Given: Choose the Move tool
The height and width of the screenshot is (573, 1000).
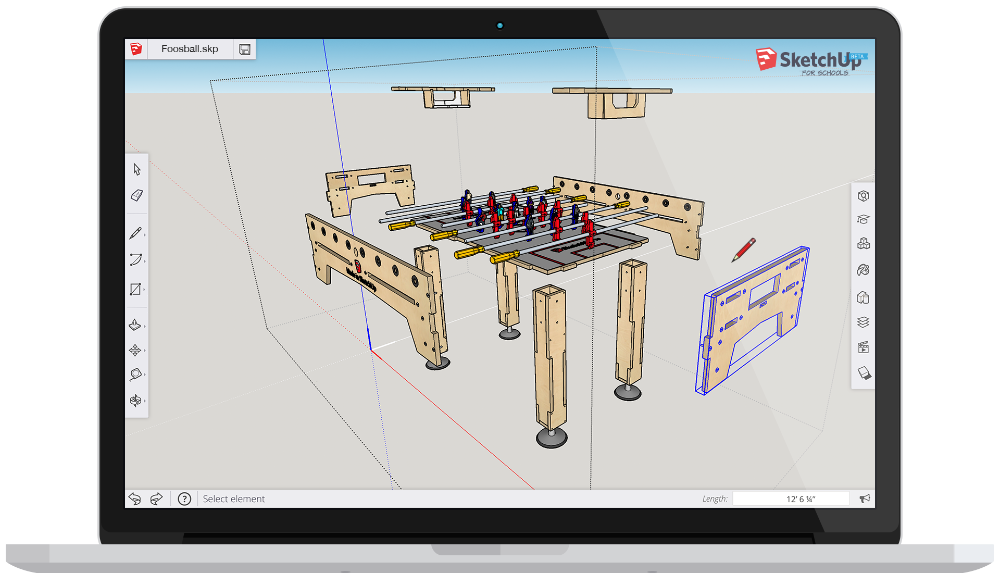Looking at the screenshot, I should [x=135, y=350].
